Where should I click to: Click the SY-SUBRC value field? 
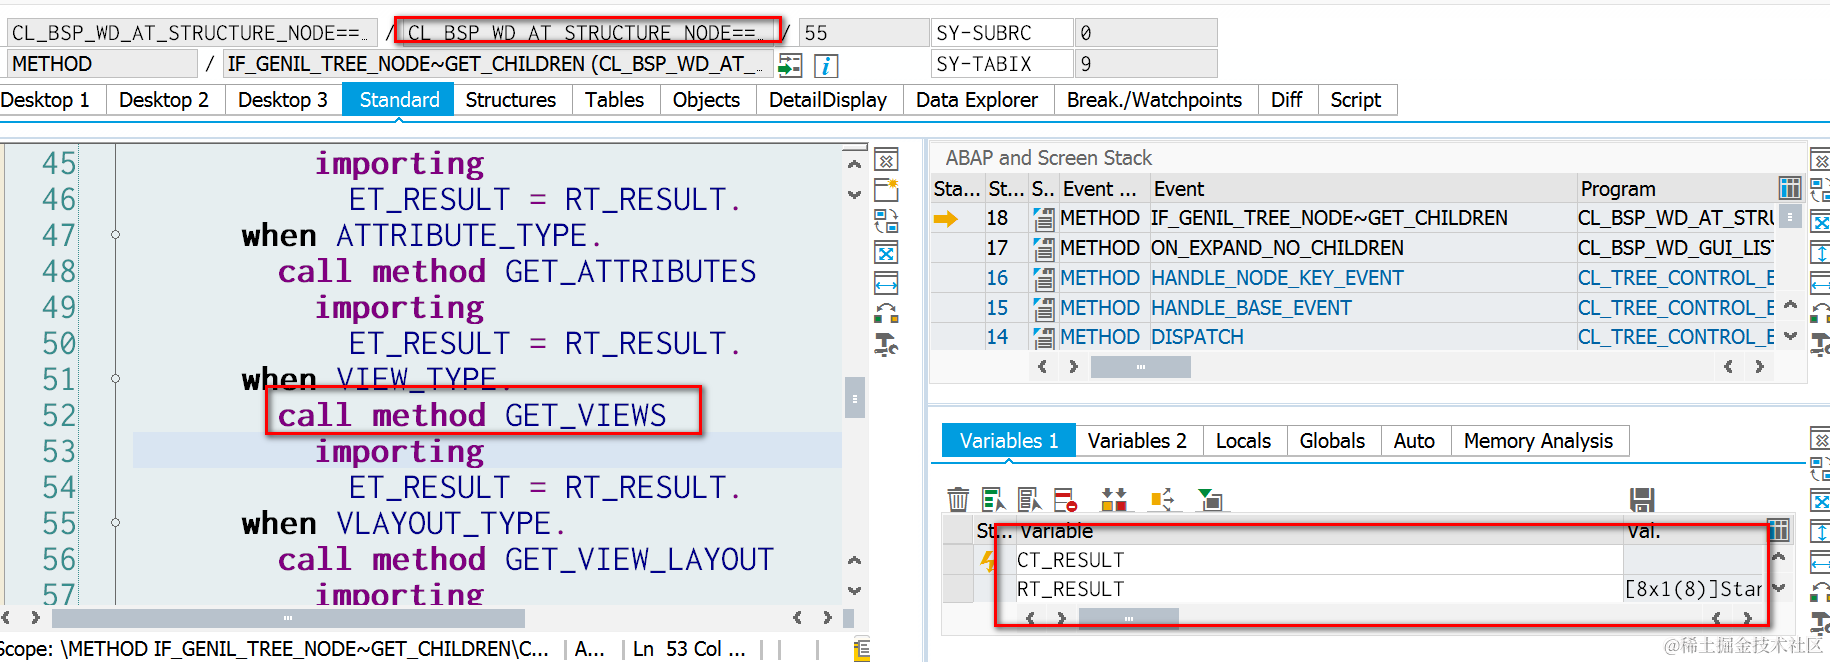(x=1146, y=33)
